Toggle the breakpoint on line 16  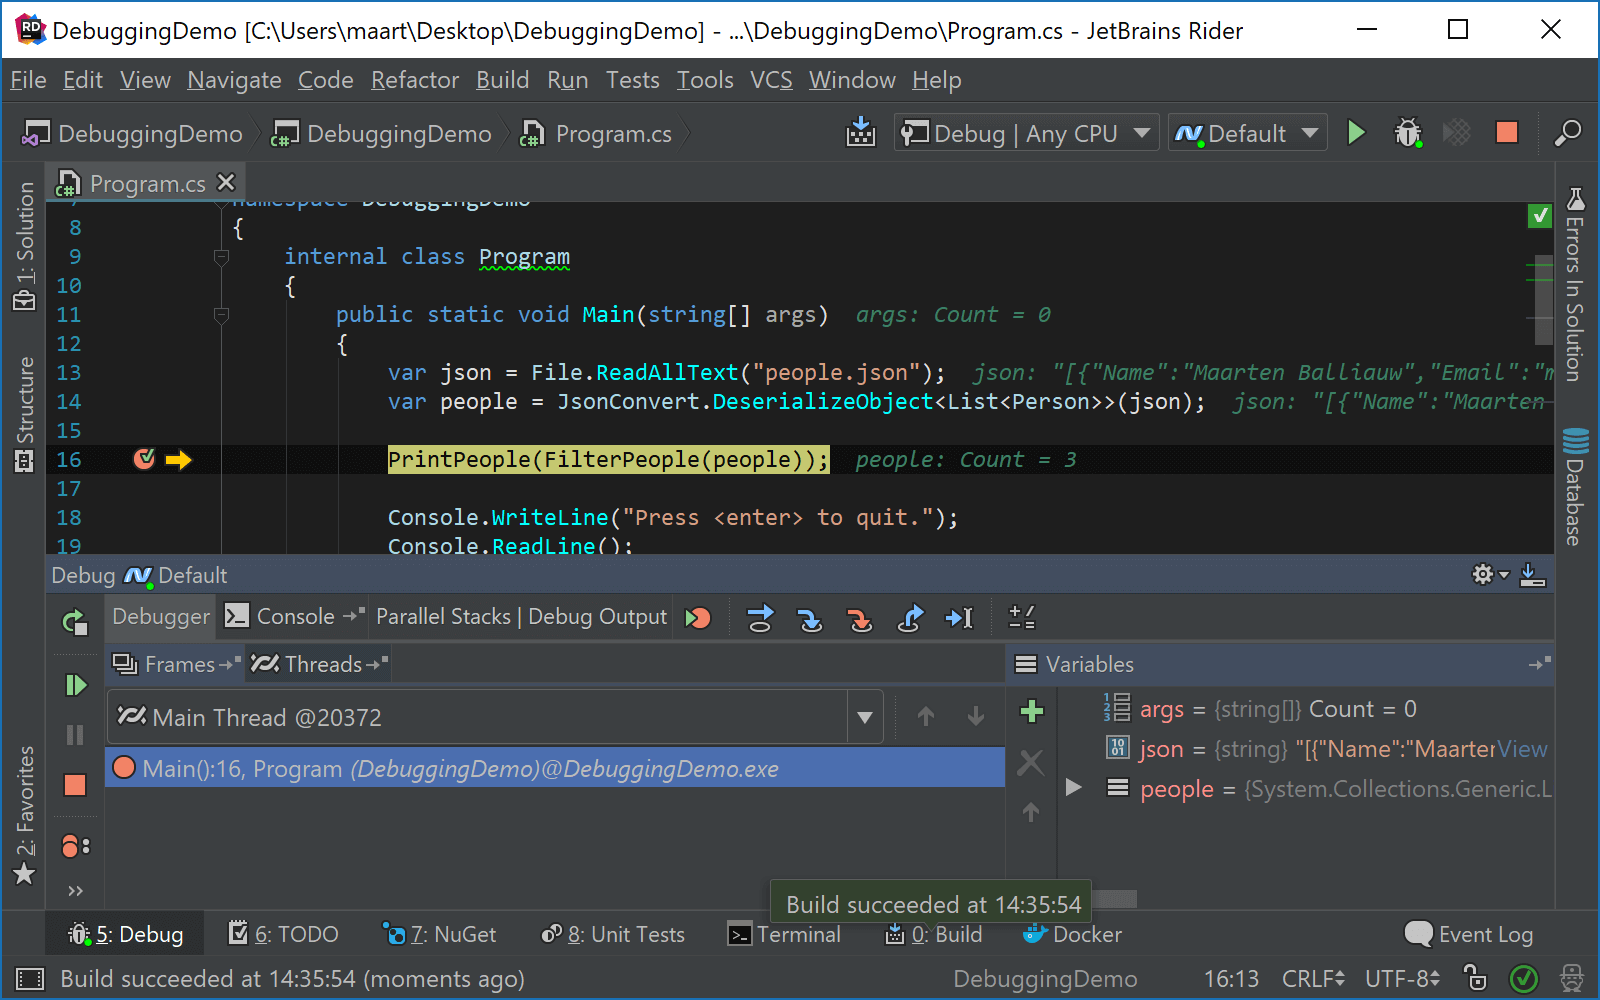pos(144,459)
